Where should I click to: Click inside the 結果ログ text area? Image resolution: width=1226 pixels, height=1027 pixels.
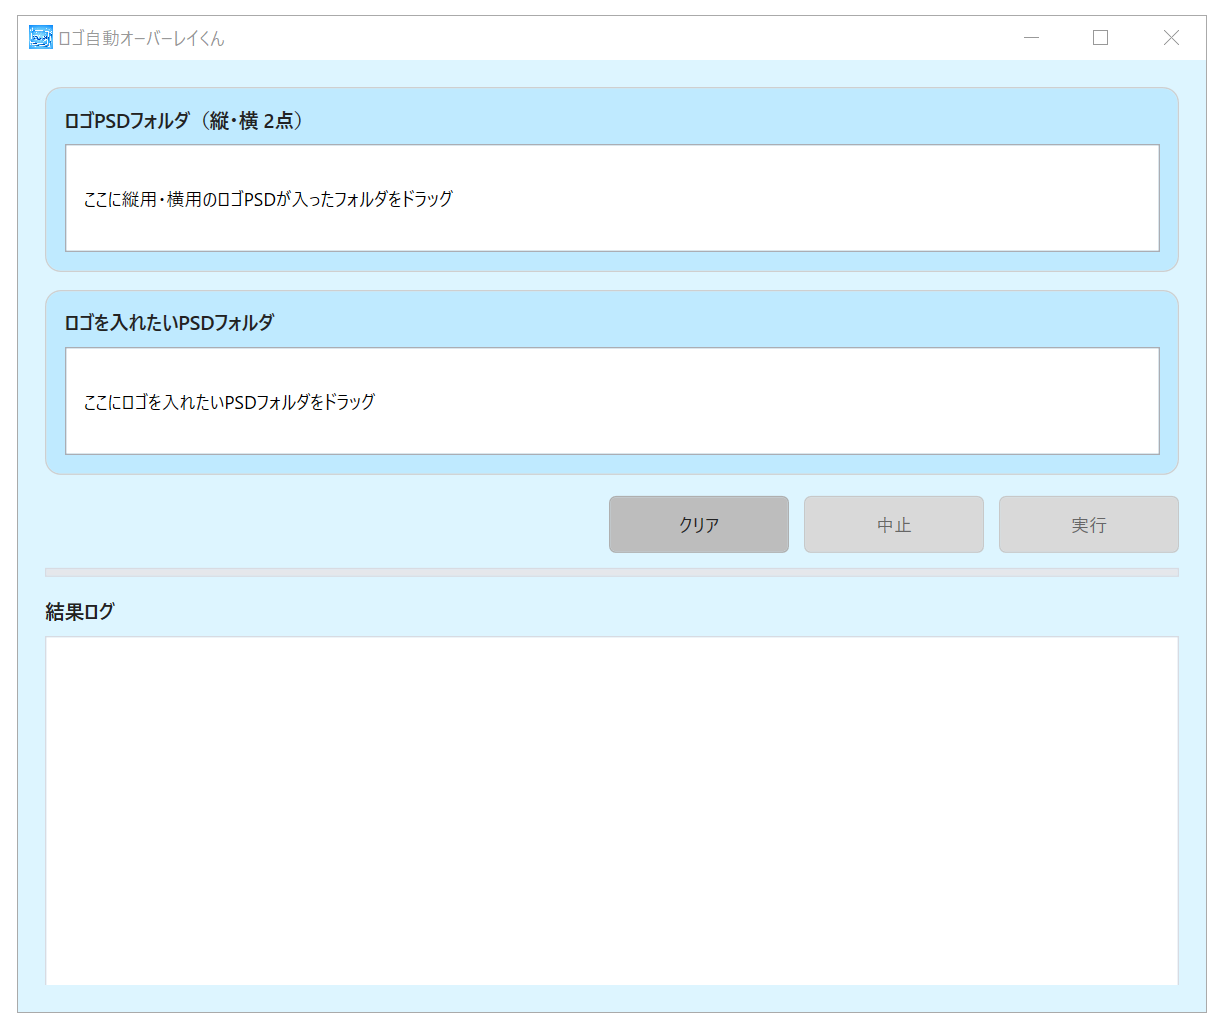[x=612, y=811]
